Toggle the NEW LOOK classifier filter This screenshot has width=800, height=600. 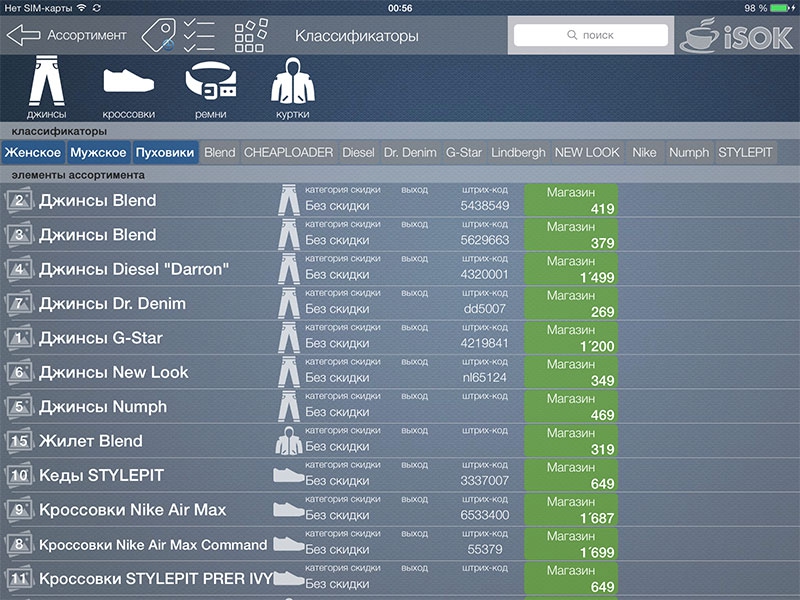587,153
